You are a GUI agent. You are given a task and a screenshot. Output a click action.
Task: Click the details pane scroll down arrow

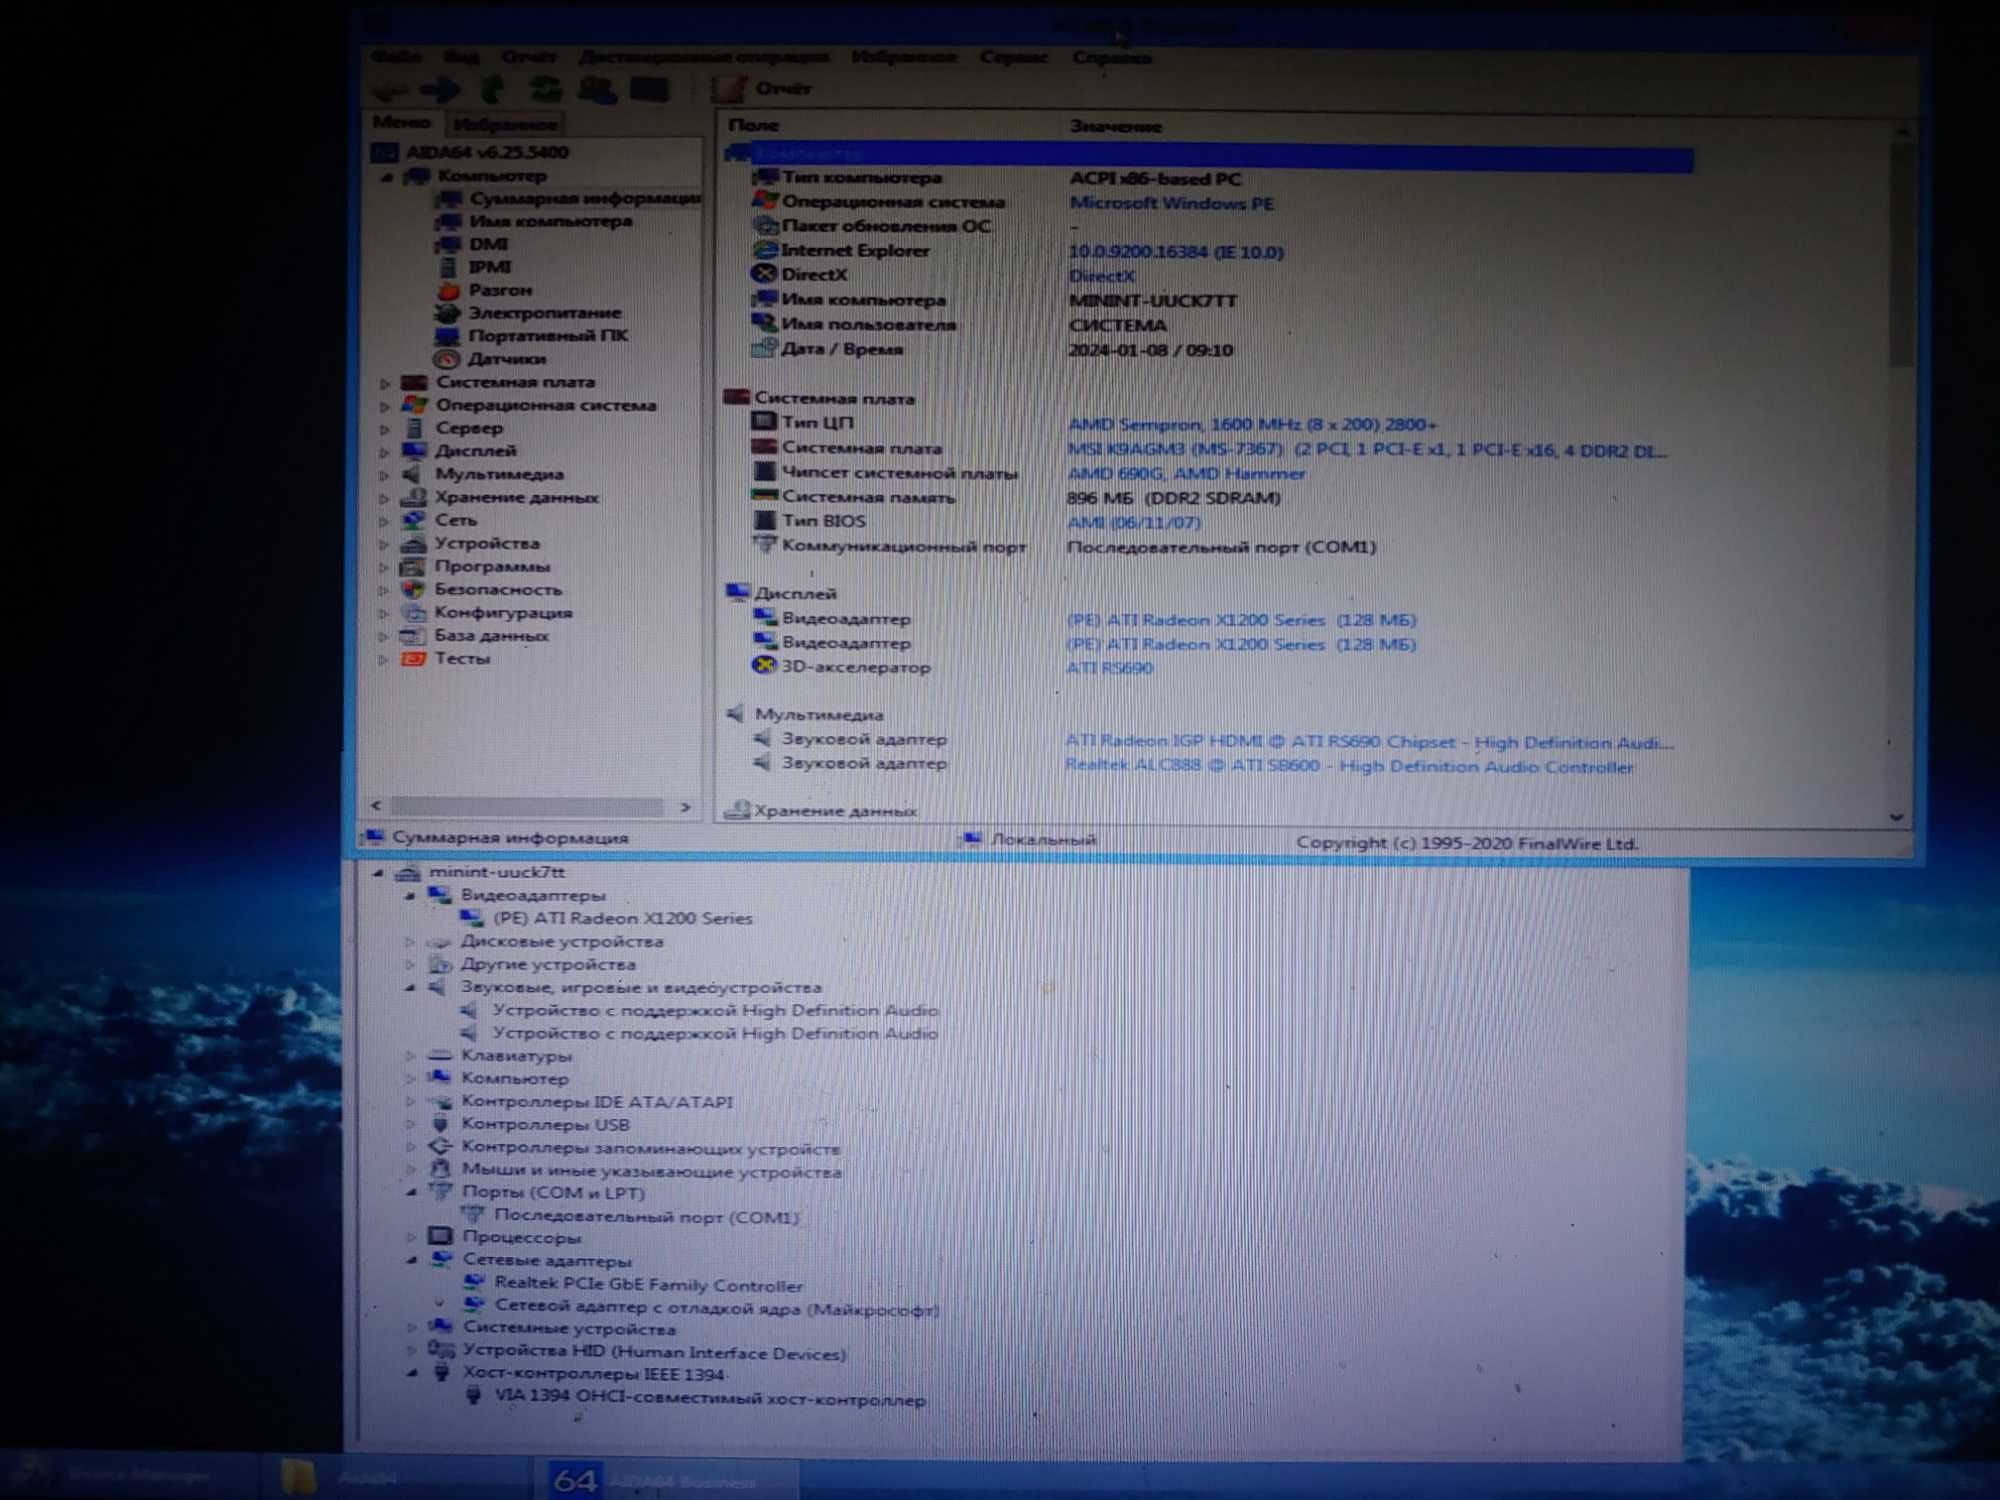pos(1896,817)
